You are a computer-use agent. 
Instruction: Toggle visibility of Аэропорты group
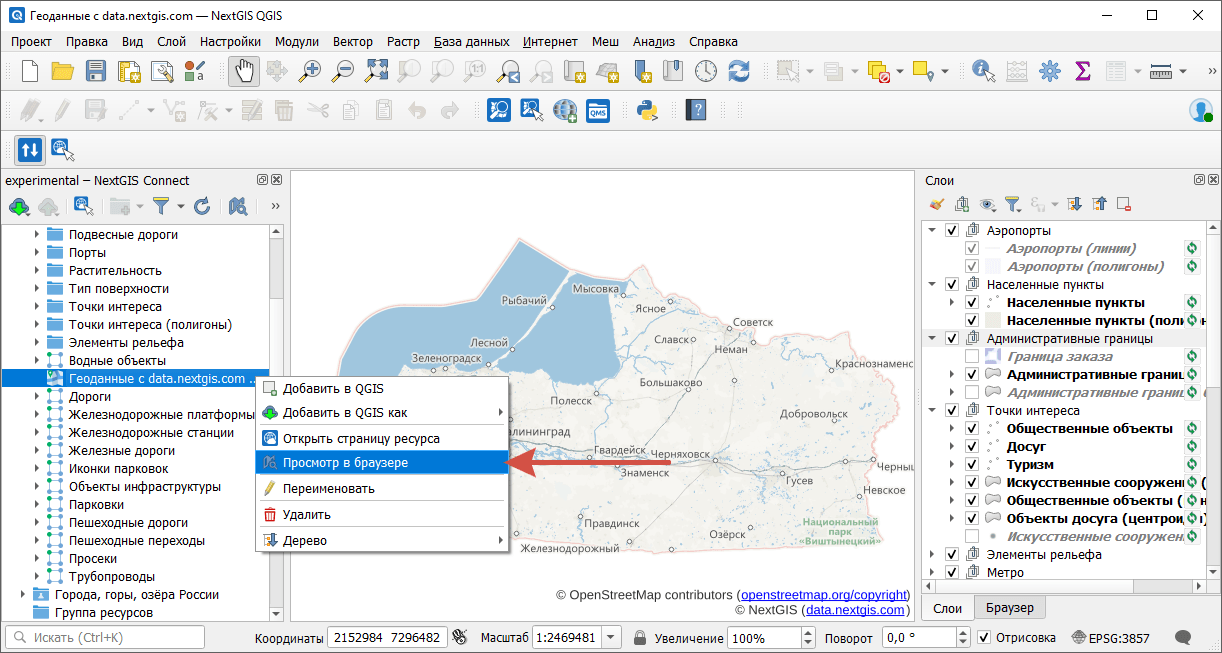coord(952,231)
